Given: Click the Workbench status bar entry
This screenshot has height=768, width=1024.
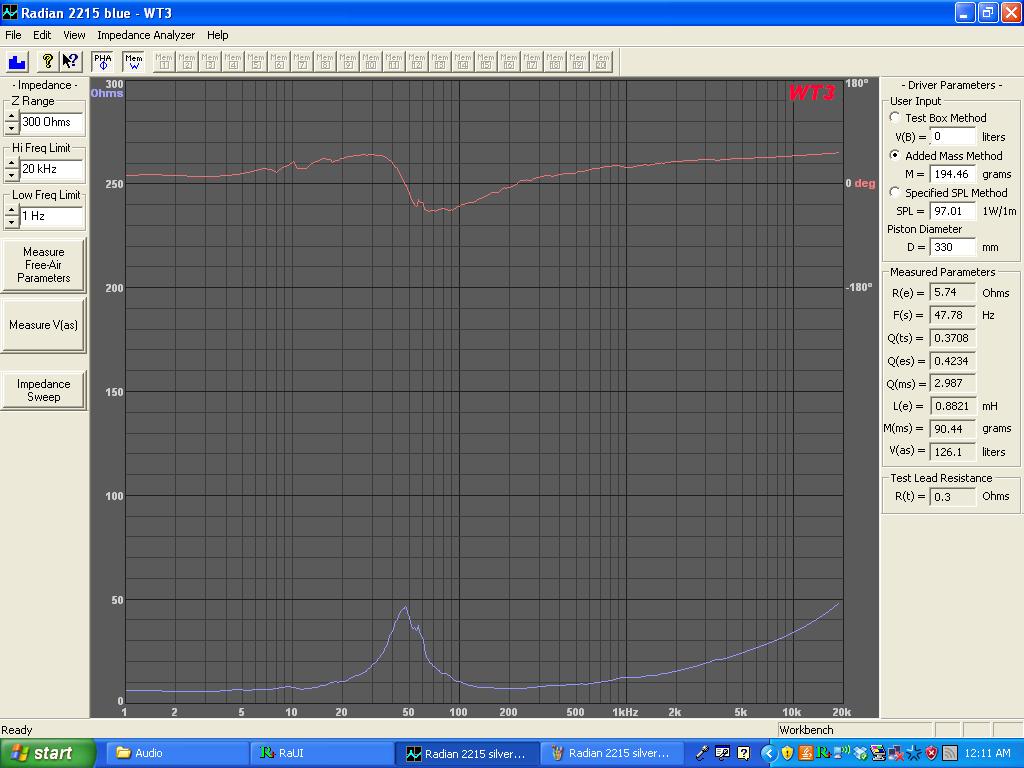Looking at the screenshot, I should [x=854, y=730].
